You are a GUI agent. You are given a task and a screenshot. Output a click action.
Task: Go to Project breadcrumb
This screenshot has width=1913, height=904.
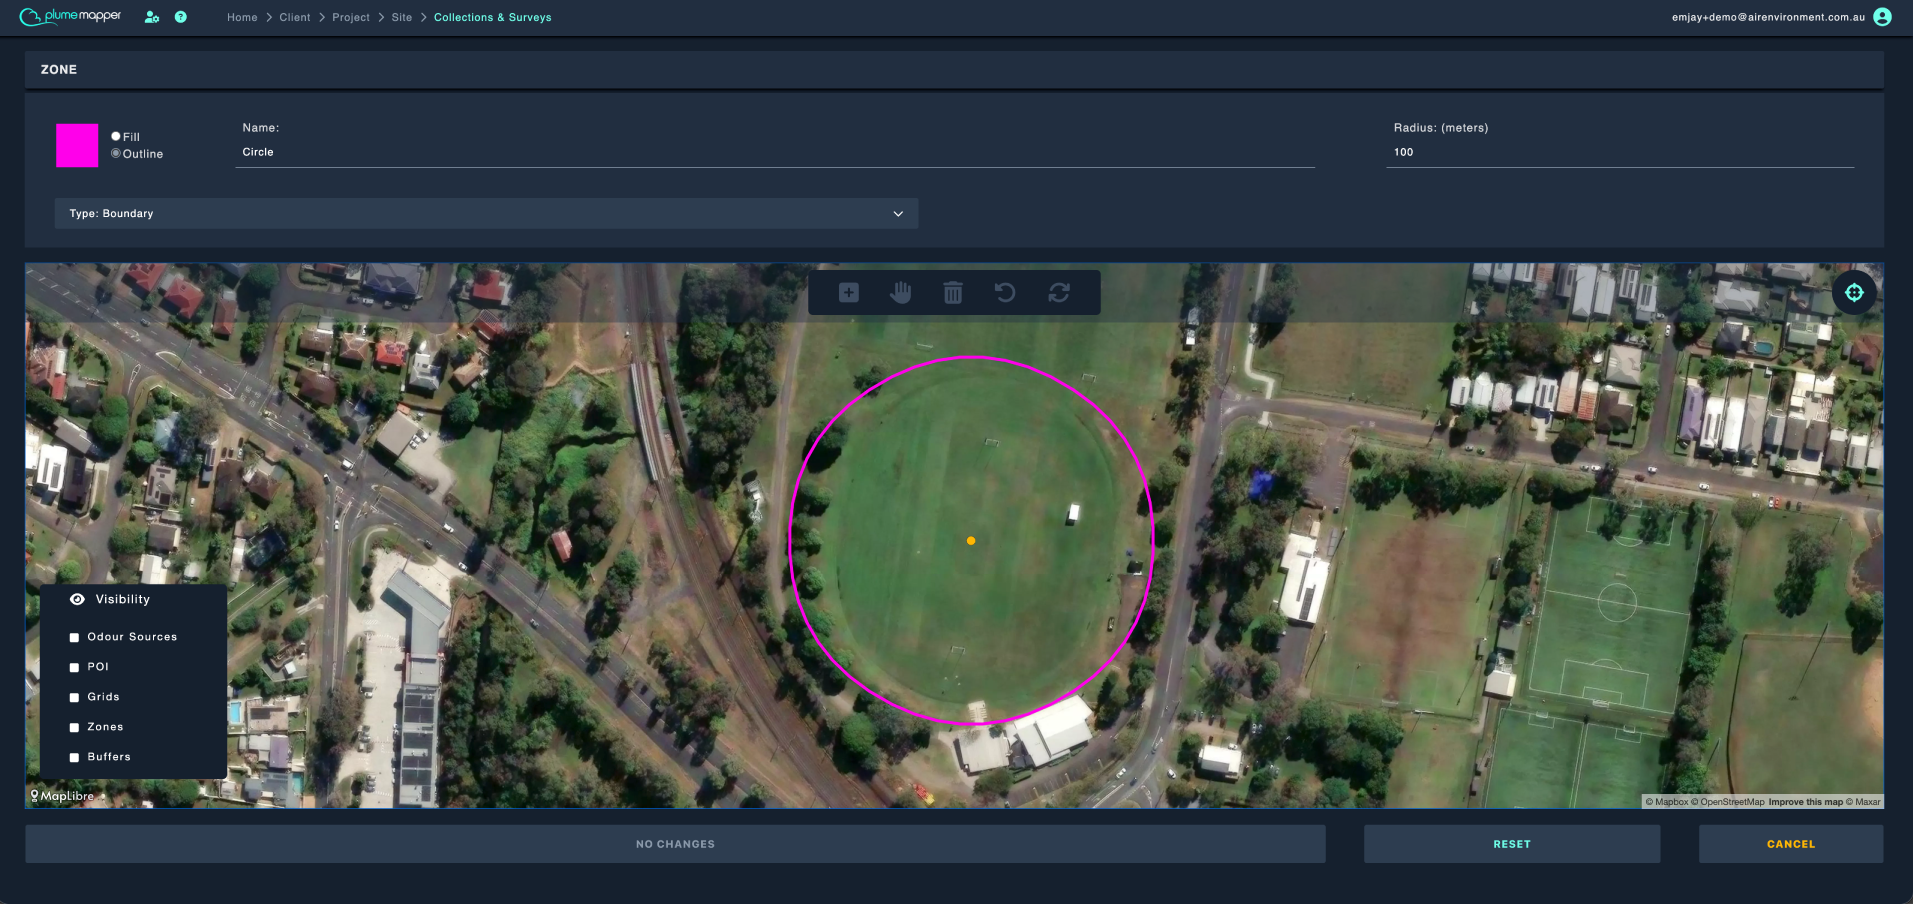point(351,17)
